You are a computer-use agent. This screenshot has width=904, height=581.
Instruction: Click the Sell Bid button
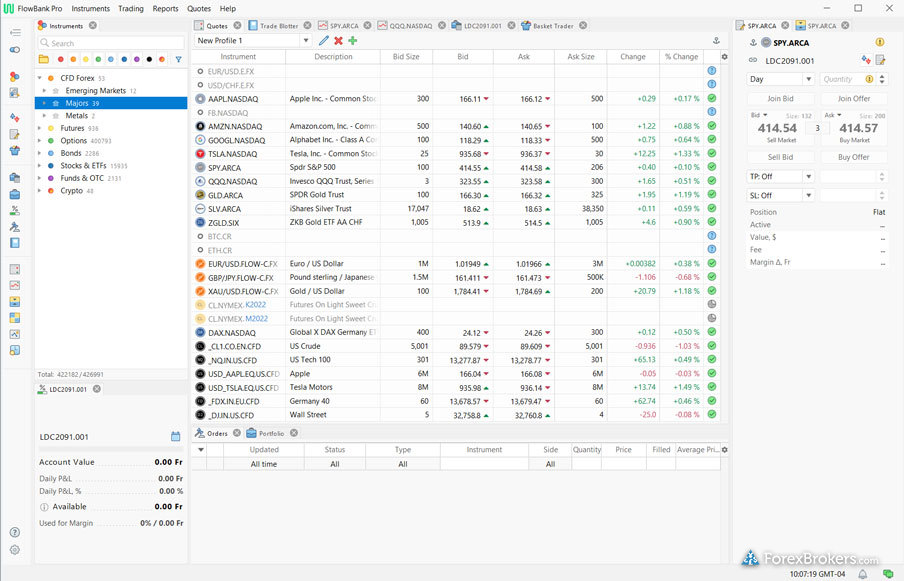(780, 157)
